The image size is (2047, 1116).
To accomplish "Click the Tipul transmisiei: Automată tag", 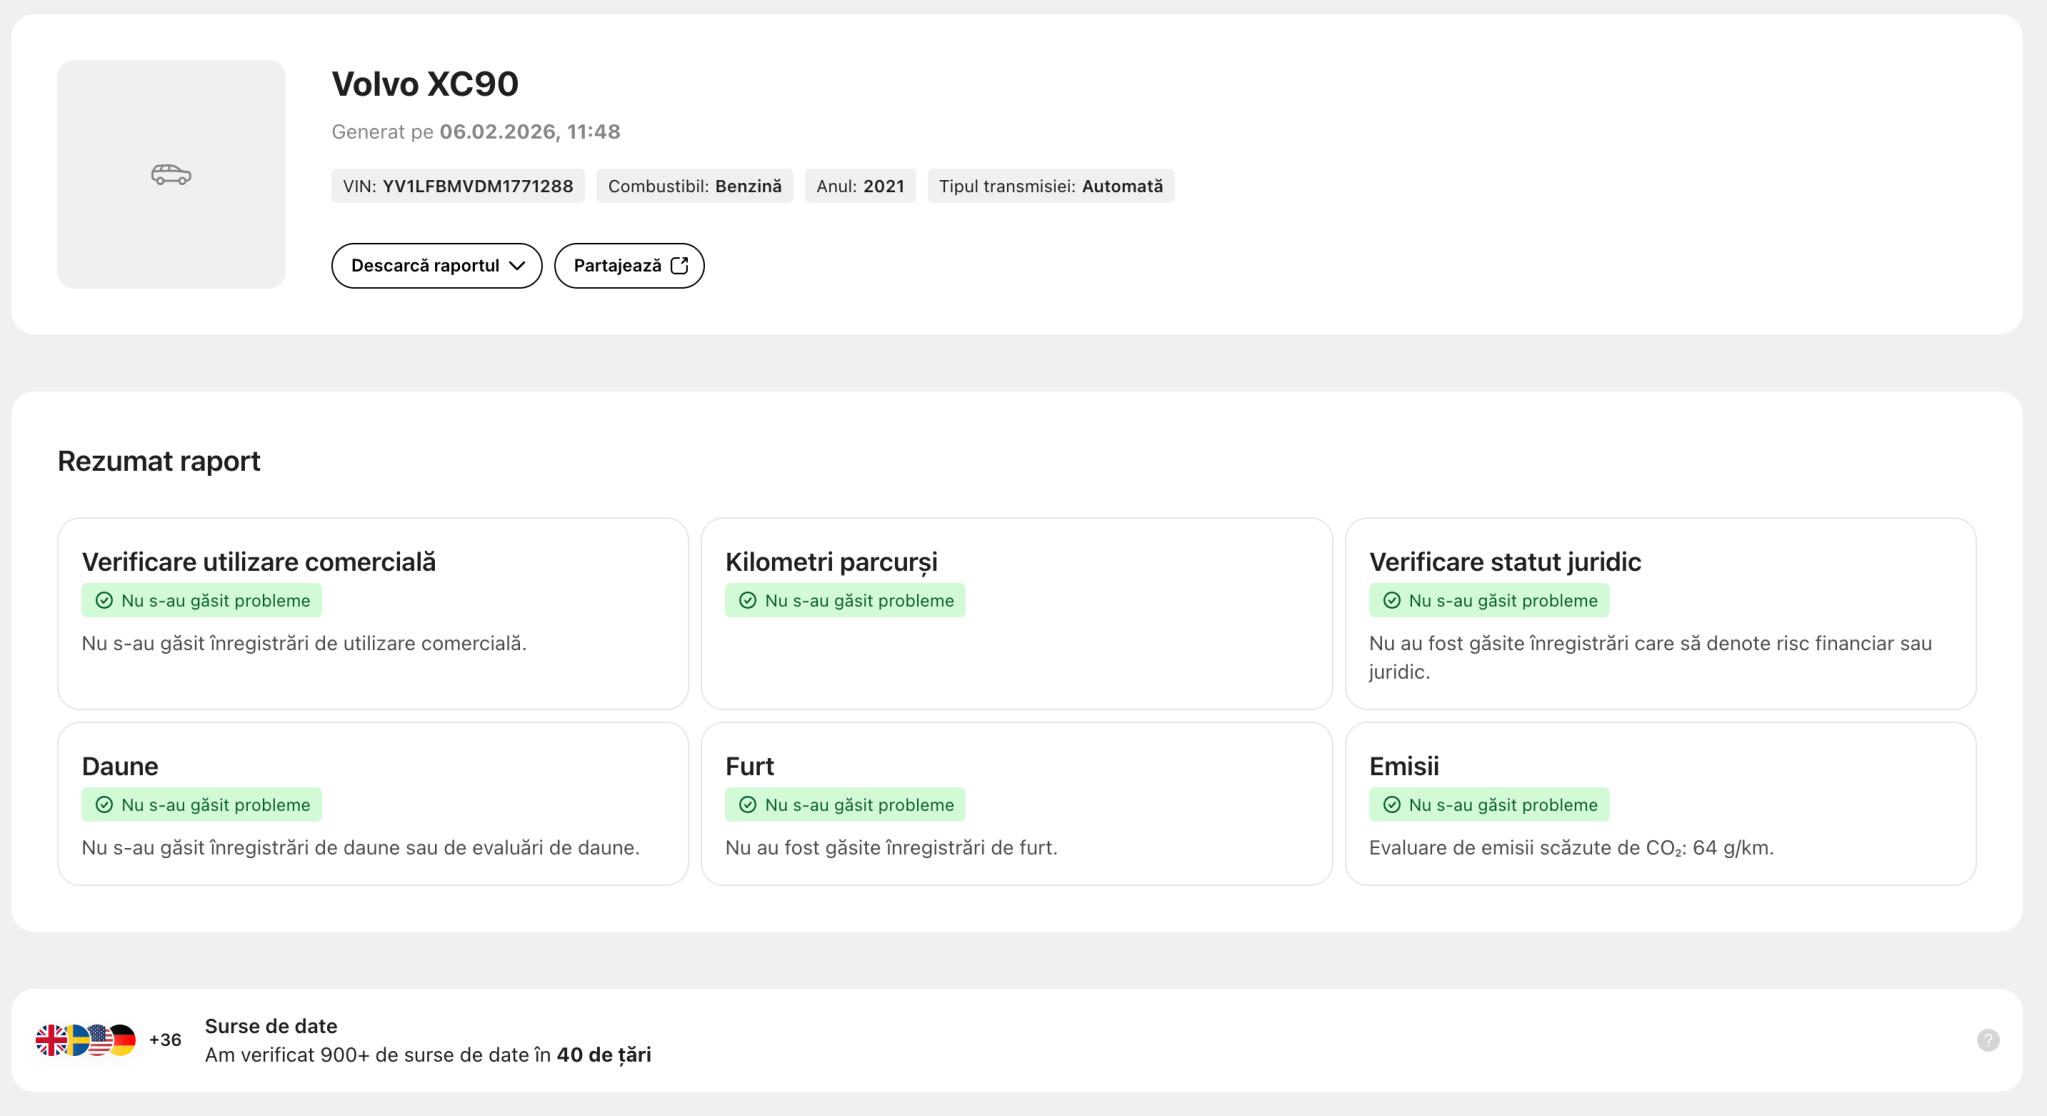I will point(1050,187).
